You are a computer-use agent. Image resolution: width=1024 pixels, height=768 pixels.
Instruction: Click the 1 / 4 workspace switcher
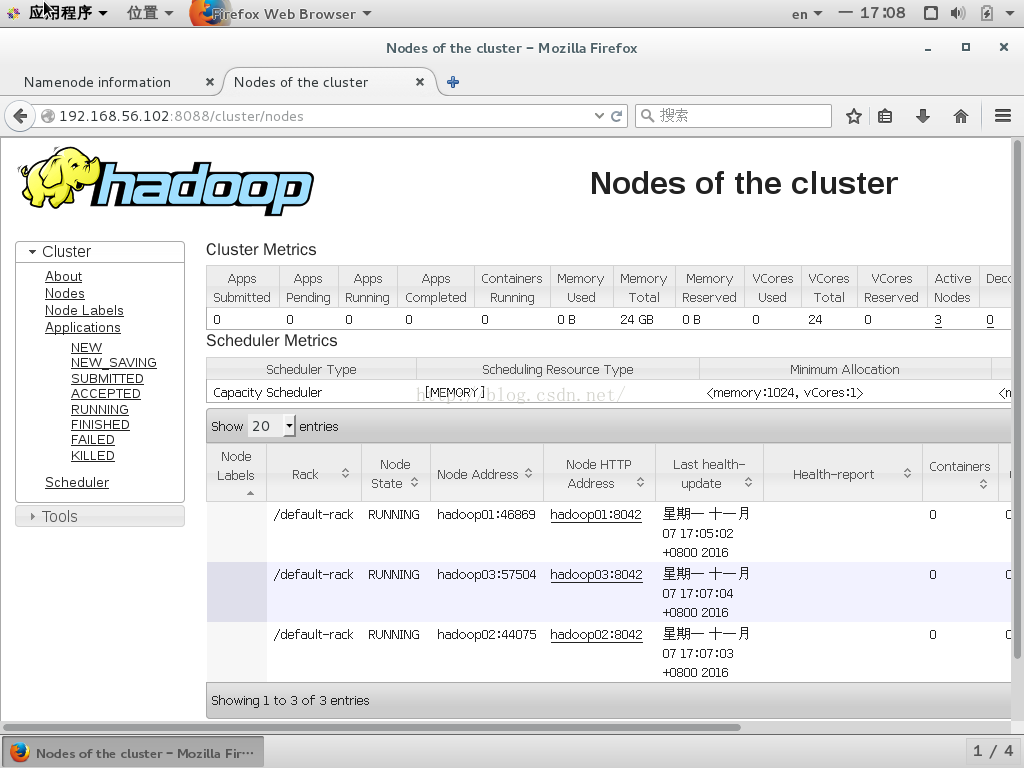[993, 751]
